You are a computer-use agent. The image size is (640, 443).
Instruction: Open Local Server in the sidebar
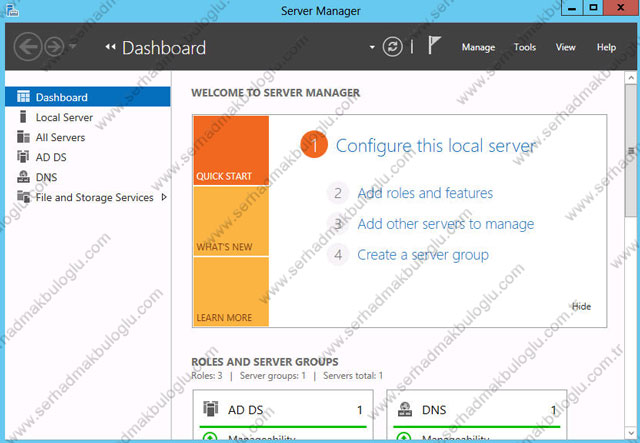point(88,117)
